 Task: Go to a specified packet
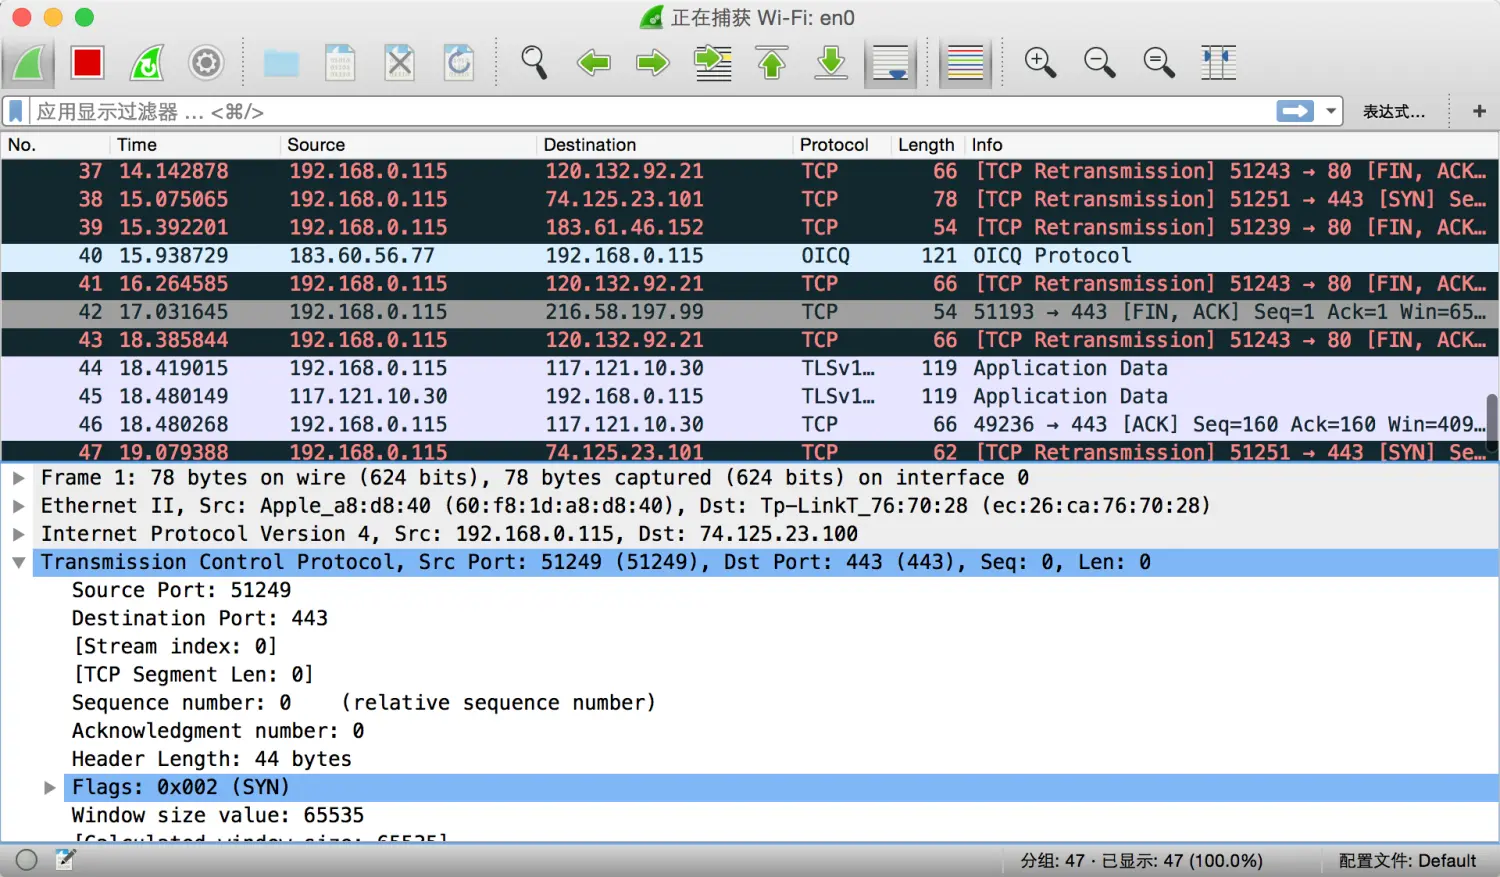[x=712, y=63]
